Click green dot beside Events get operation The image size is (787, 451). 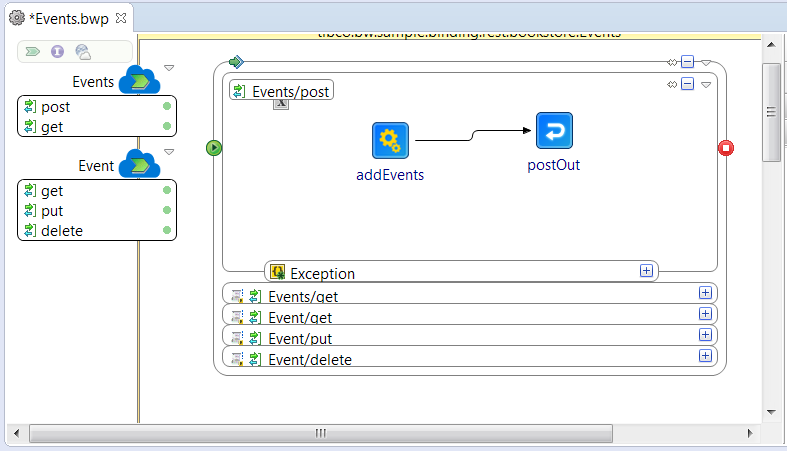click(167, 126)
